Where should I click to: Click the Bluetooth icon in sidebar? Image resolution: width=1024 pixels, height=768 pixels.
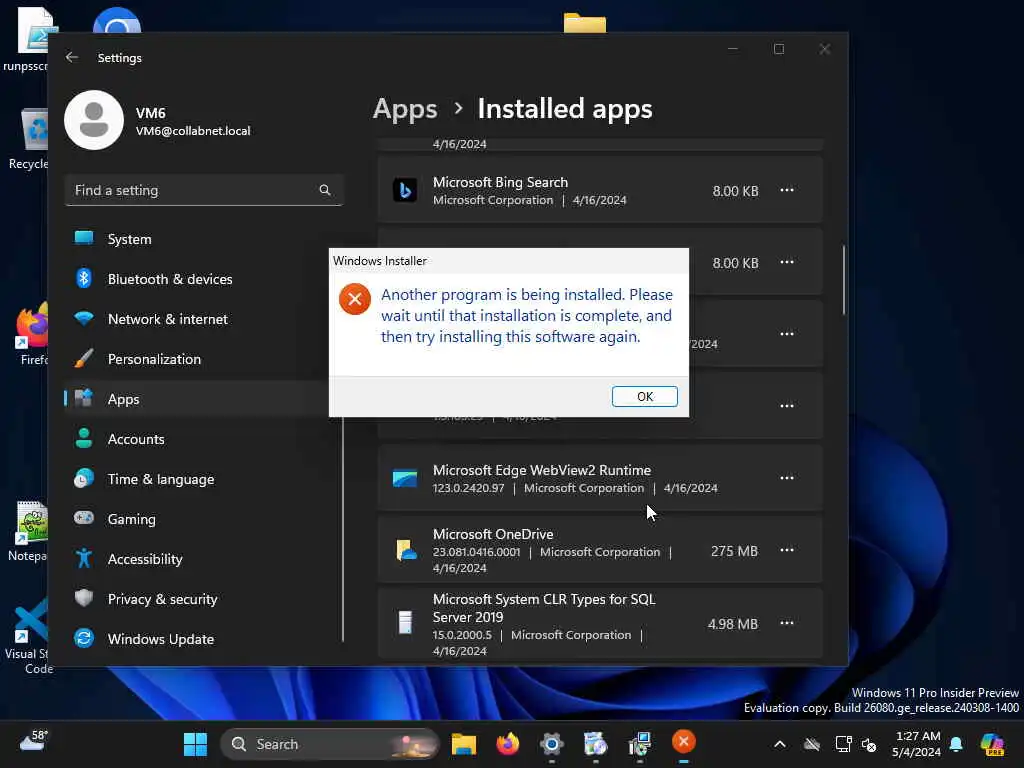click(x=84, y=278)
